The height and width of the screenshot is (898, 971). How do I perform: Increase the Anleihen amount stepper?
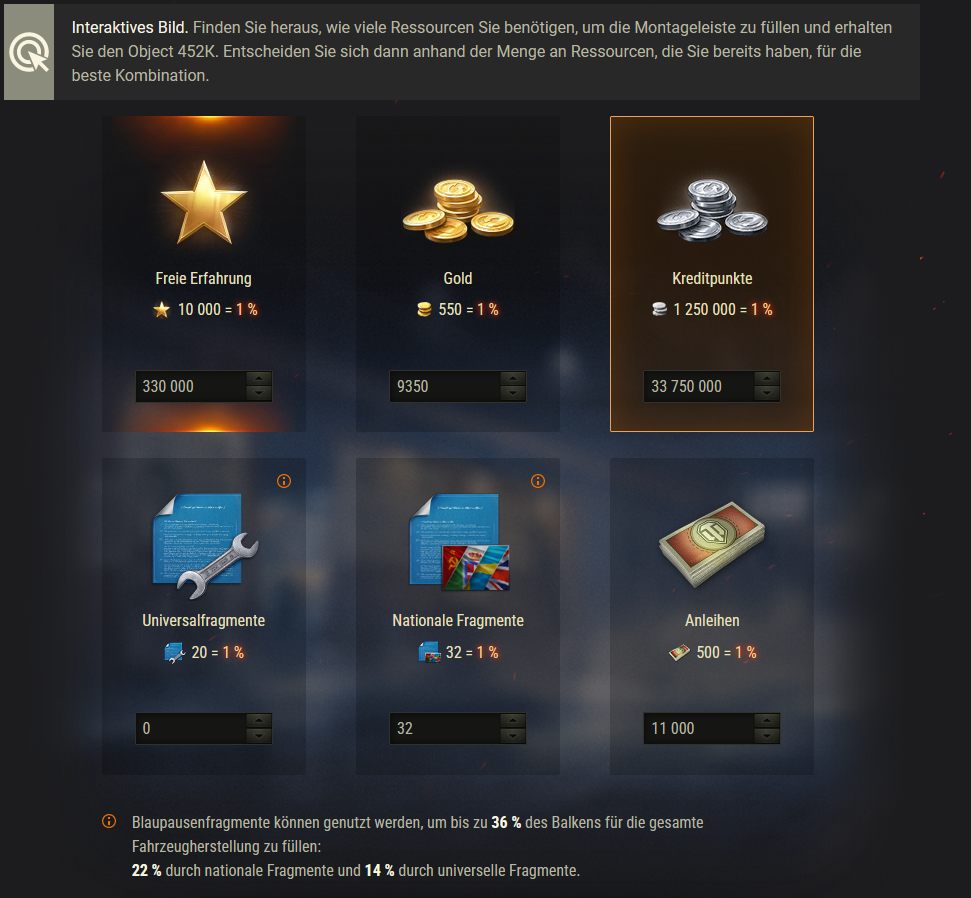click(x=767, y=721)
